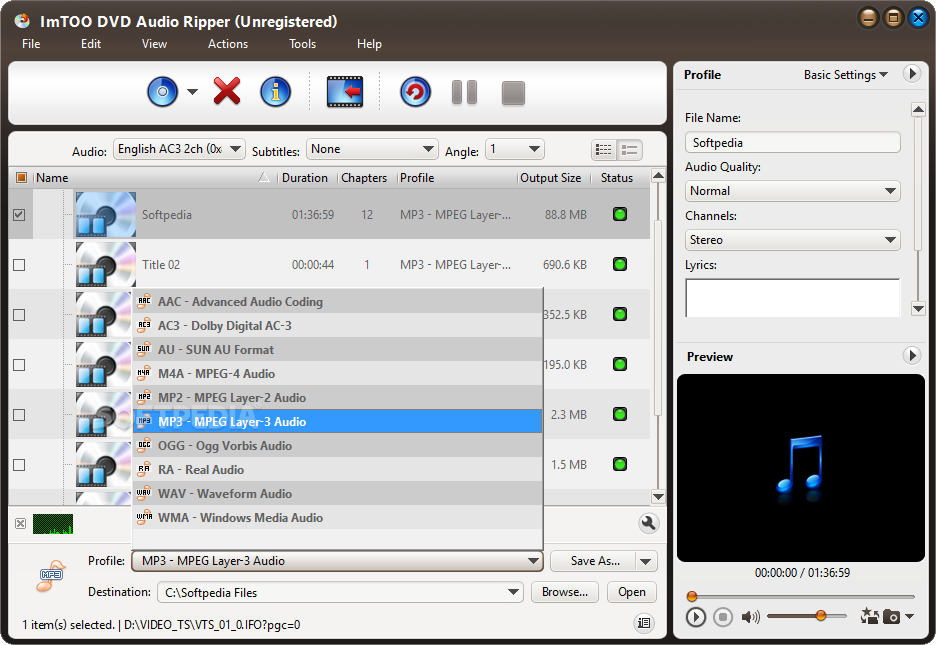Open Basic Settings dropdown
Image resolution: width=936 pixels, height=645 pixels.
pos(845,75)
